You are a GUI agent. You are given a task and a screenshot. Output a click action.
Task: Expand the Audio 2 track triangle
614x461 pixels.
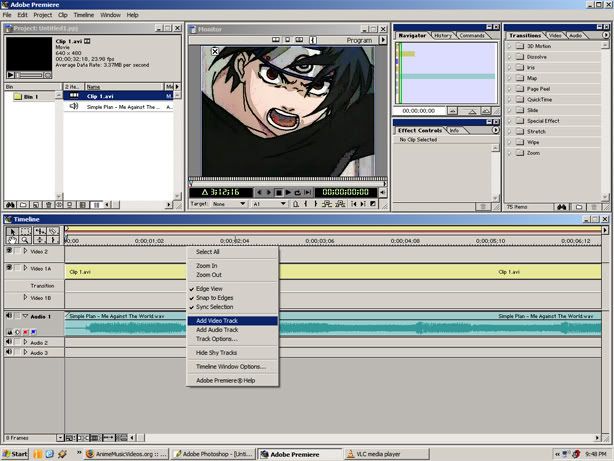(25, 342)
